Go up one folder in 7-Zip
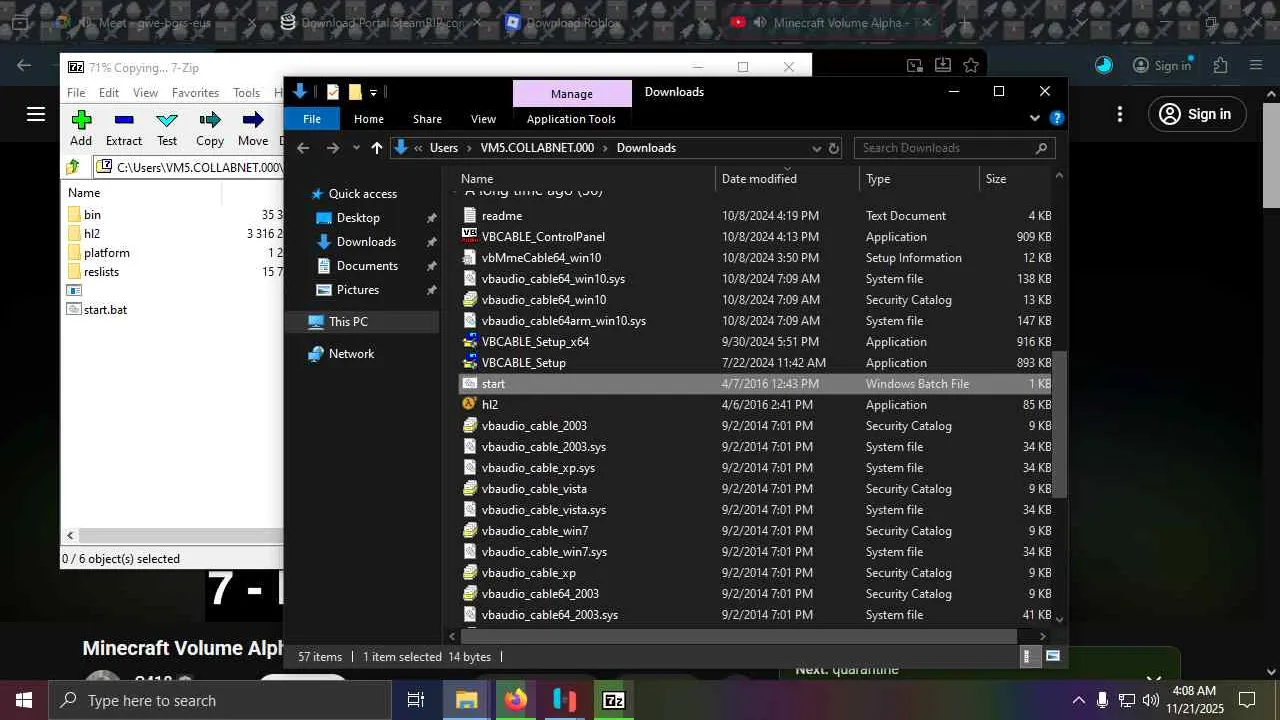Screen dimensions: 1280x720 pyautogui.click(x=74, y=167)
